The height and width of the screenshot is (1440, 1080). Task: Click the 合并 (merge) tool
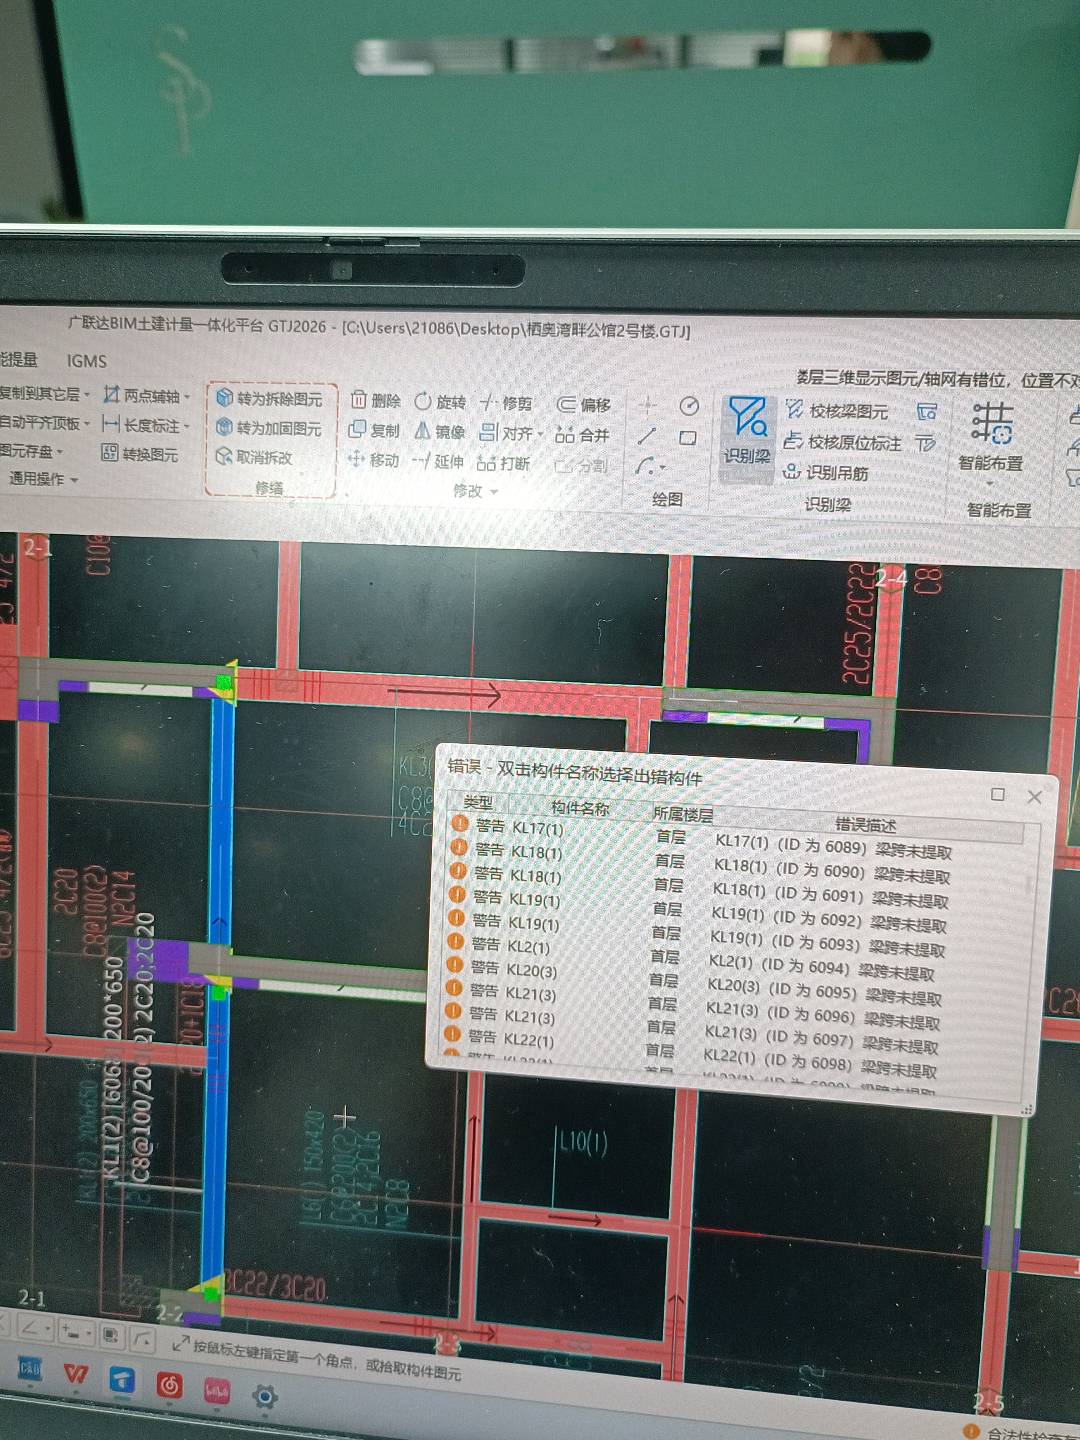pos(581,435)
